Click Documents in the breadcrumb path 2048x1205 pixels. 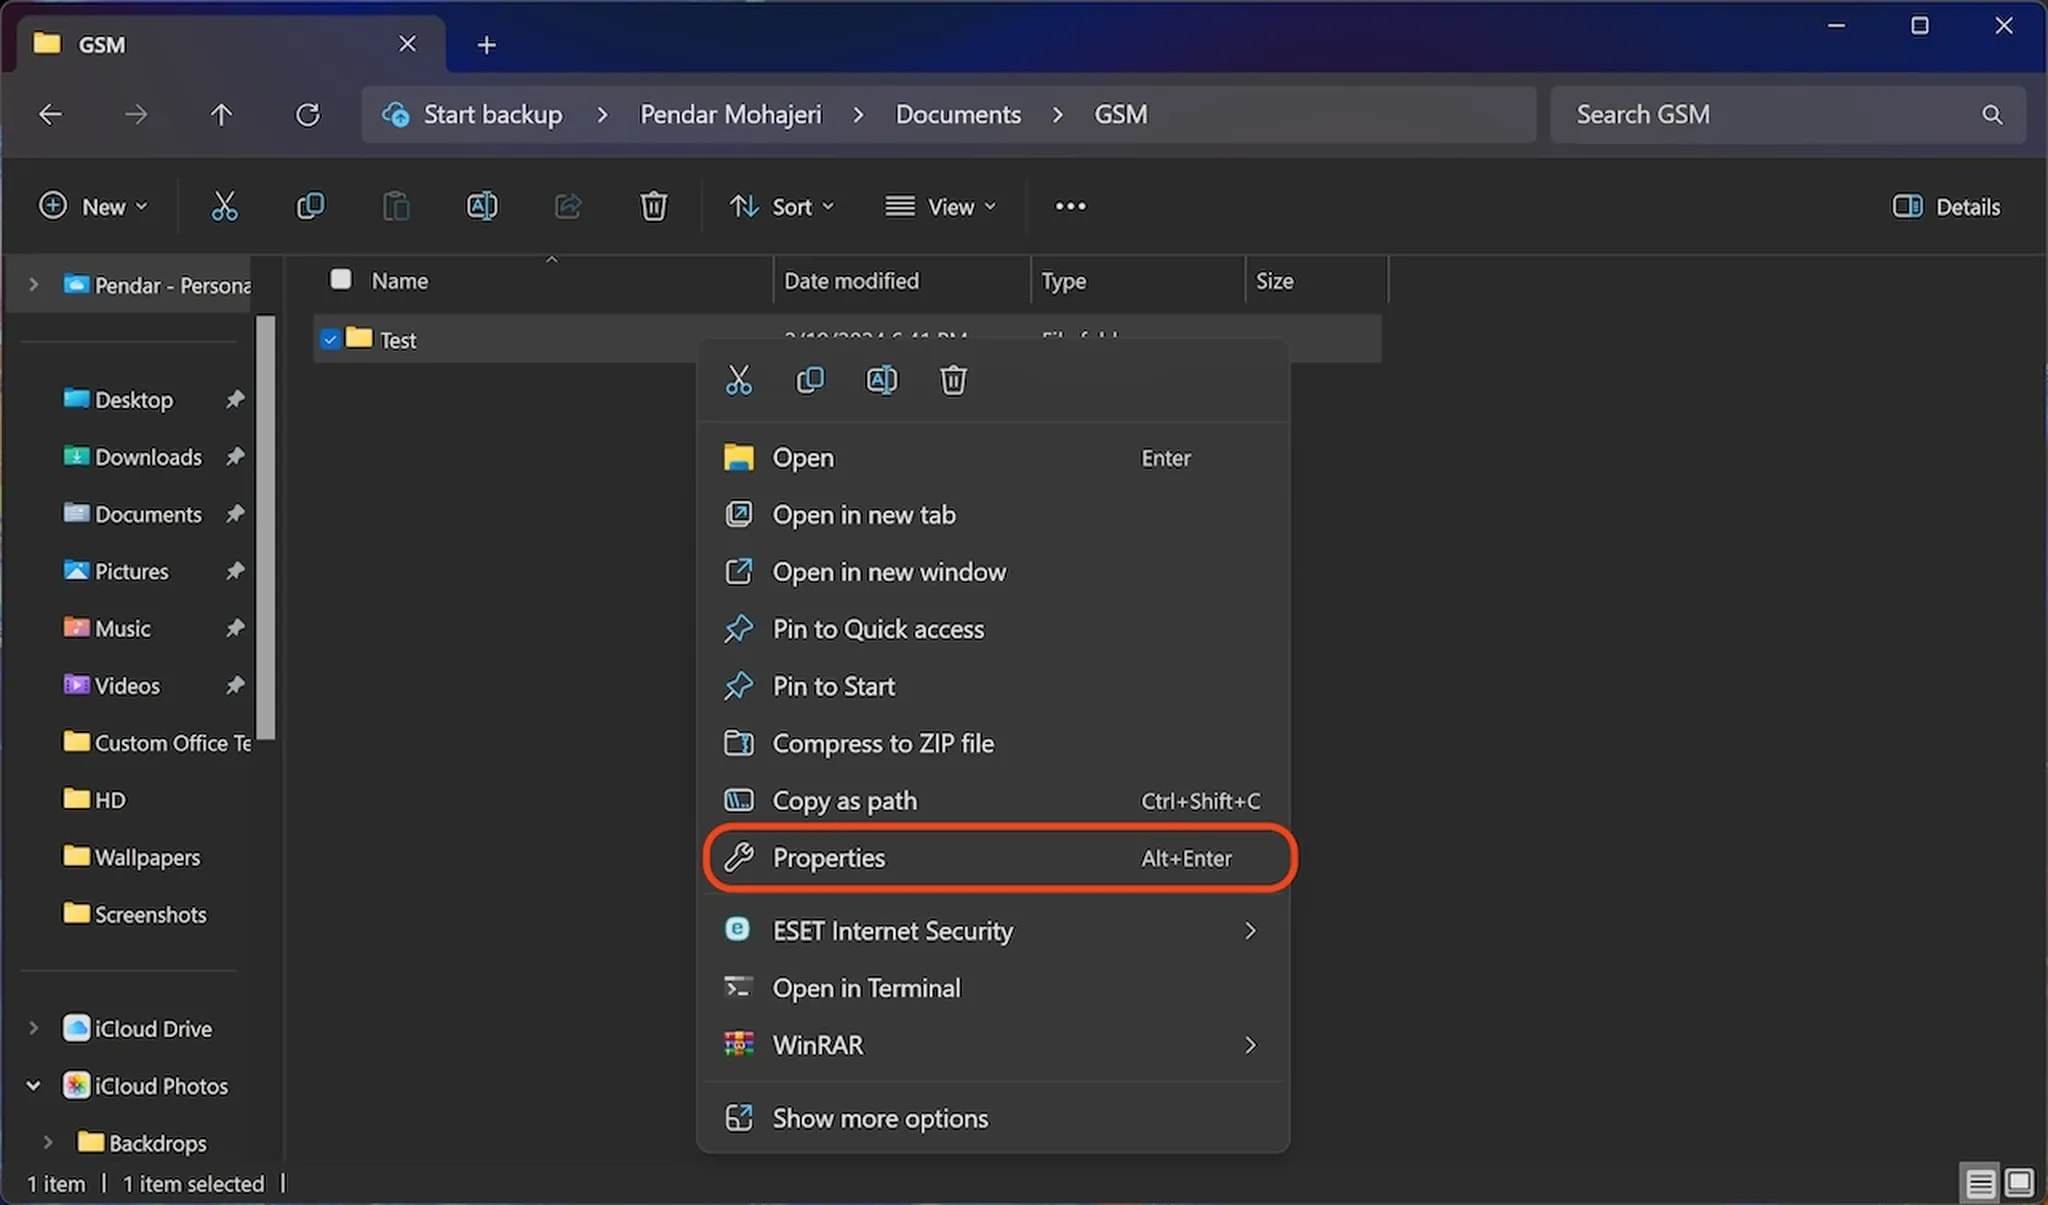tap(957, 115)
